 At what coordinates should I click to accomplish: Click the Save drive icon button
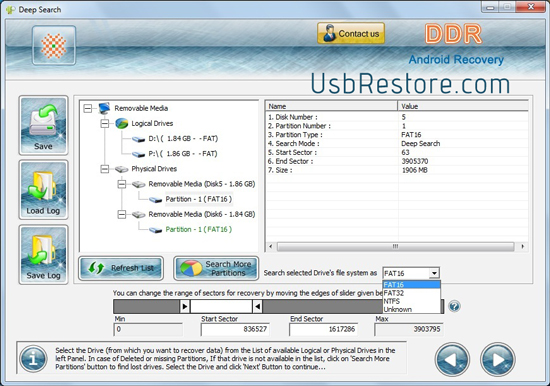(x=43, y=125)
